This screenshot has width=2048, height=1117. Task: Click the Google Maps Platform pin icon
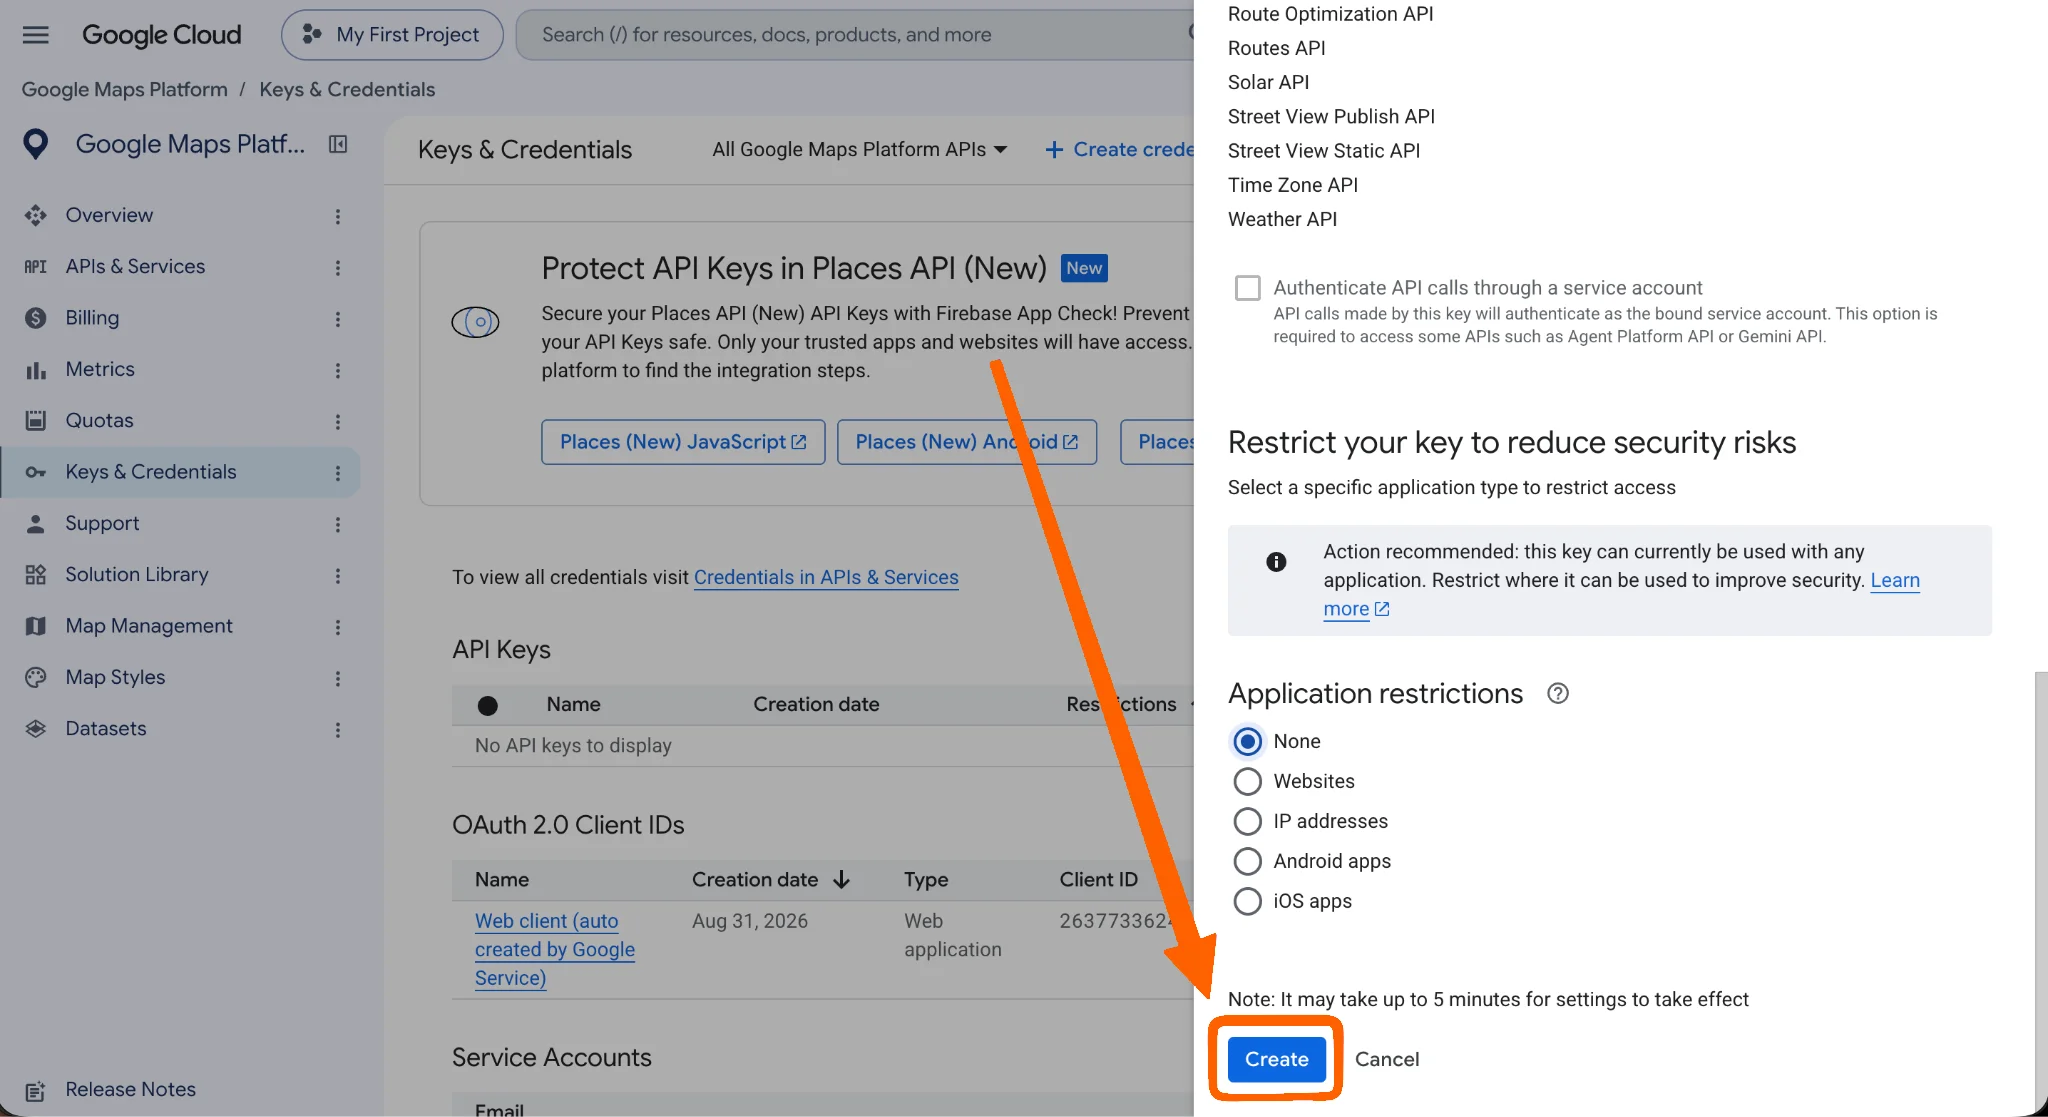[x=36, y=145]
